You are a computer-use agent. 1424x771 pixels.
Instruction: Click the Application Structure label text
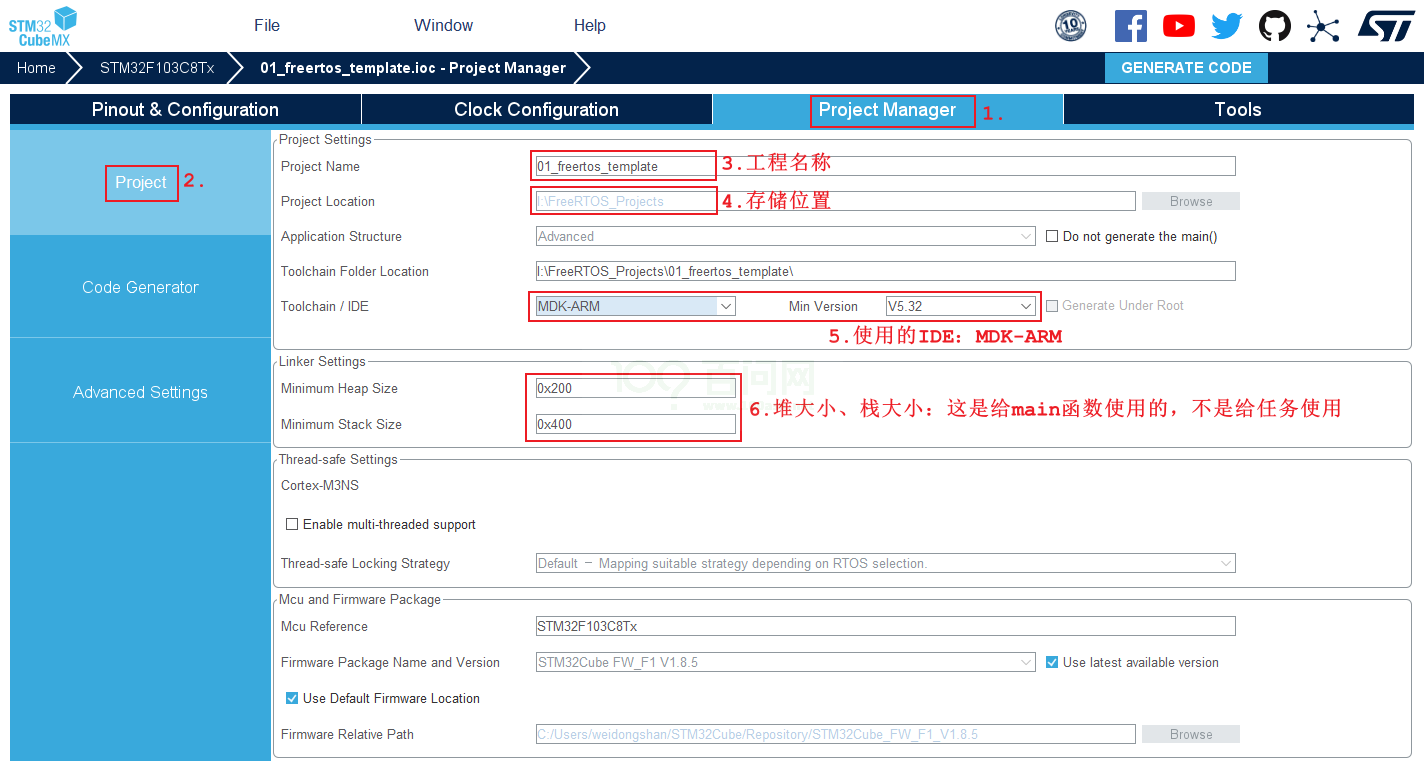click(x=341, y=236)
